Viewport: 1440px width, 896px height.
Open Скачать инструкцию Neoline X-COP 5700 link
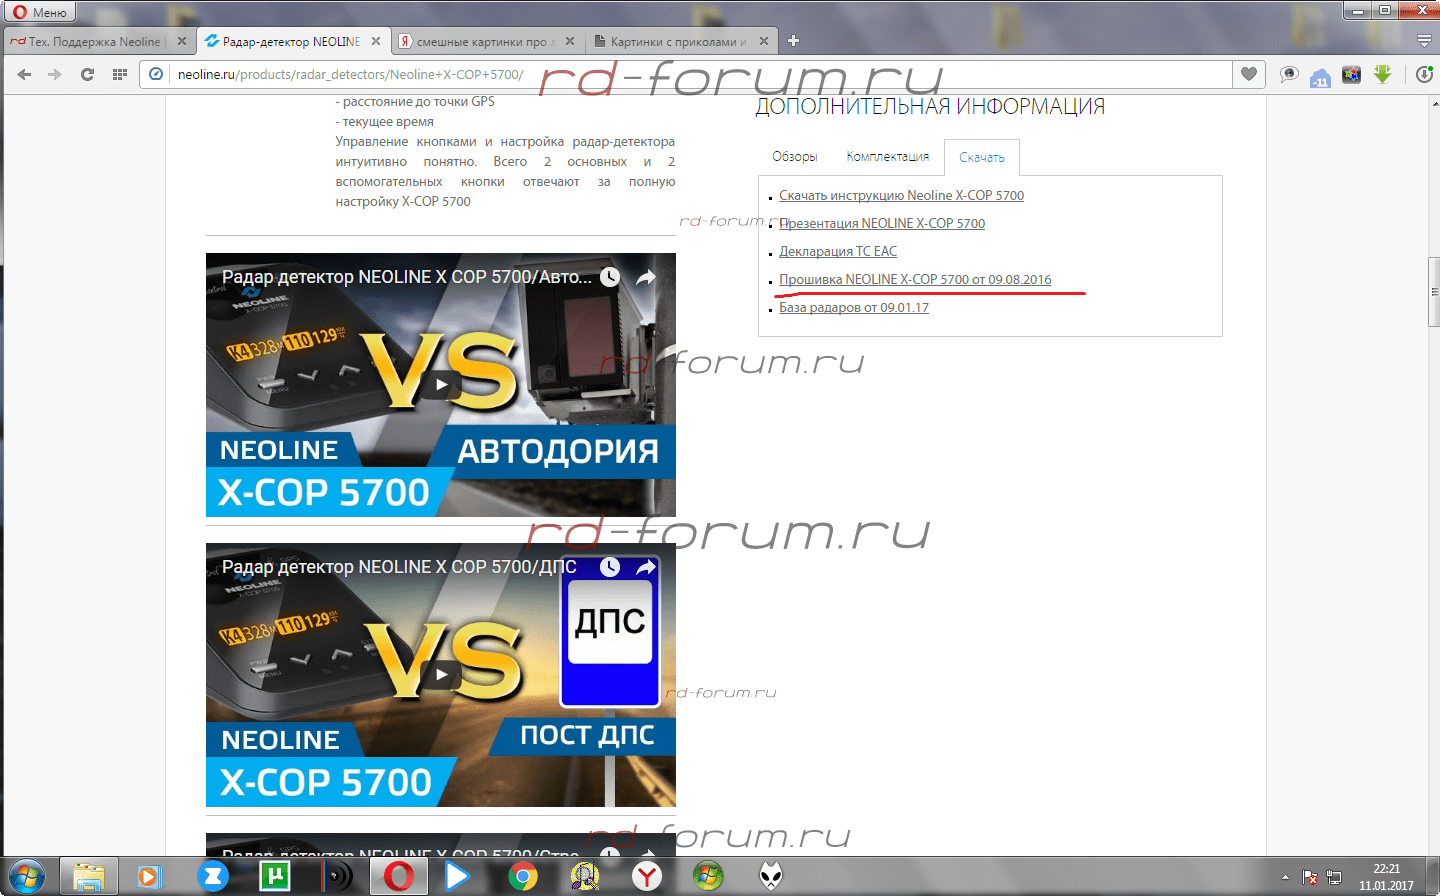click(901, 196)
